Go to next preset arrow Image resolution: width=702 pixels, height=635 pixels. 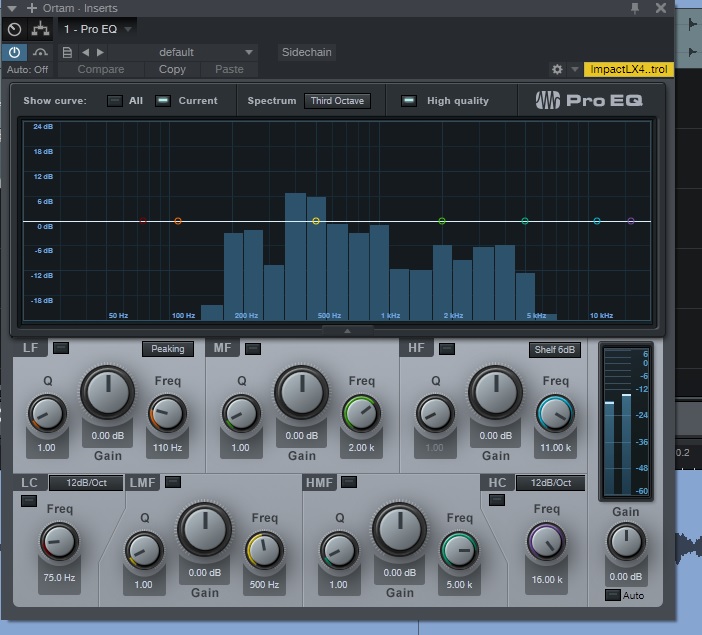100,52
